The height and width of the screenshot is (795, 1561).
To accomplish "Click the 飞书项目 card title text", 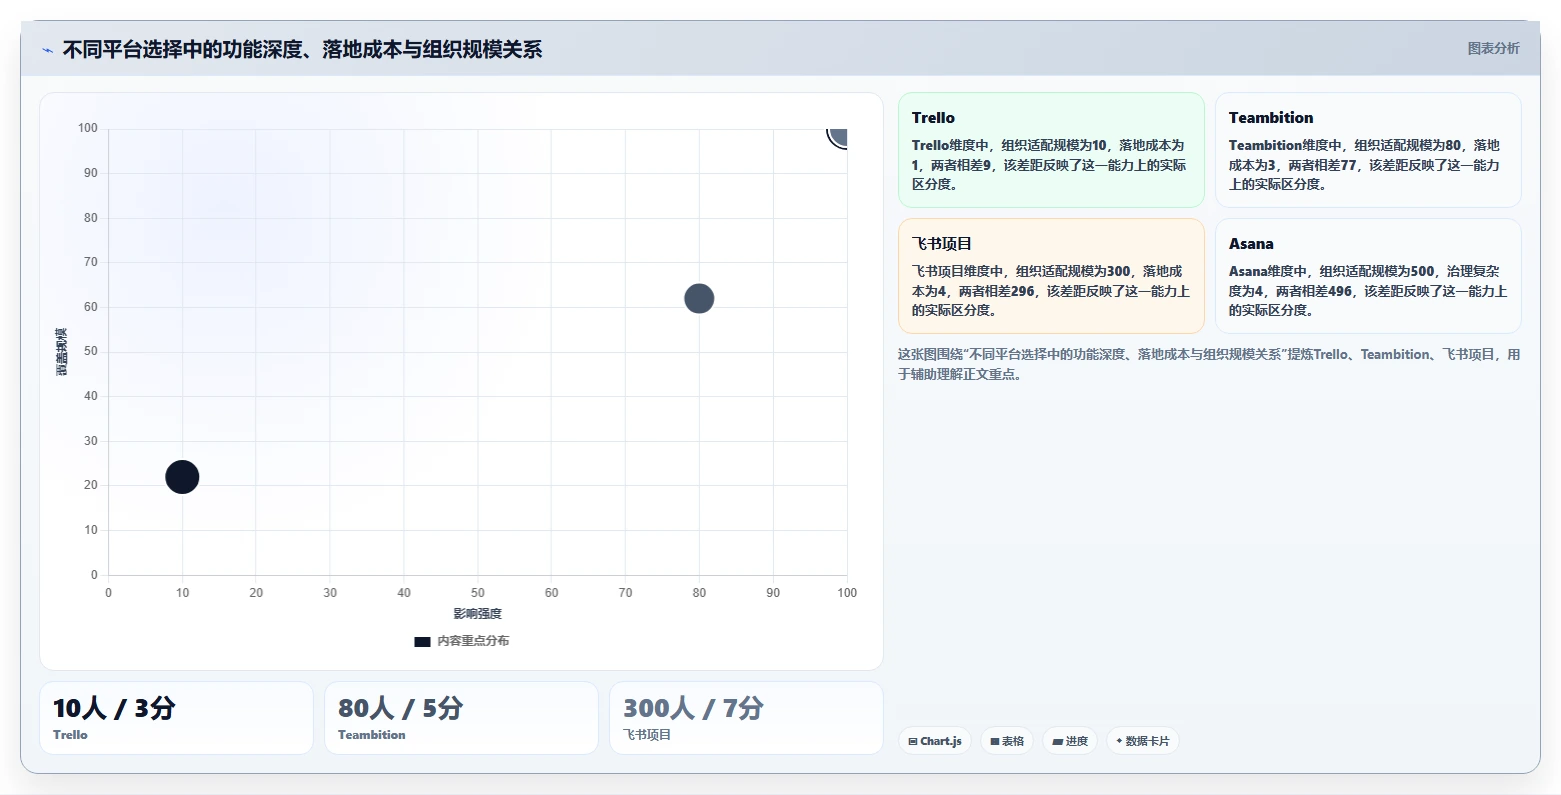I will (942, 243).
